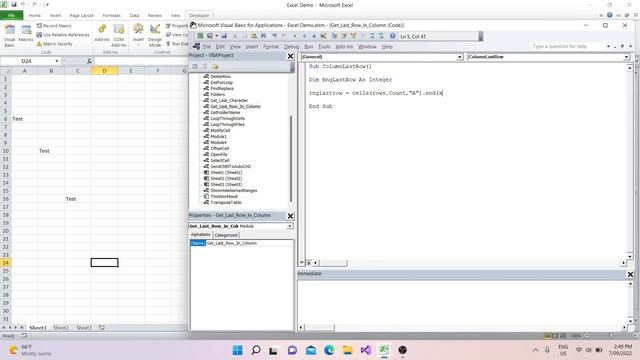Click Macro Security in Excel ribbon
The width and height of the screenshot is (640, 360).
(54, 44)
